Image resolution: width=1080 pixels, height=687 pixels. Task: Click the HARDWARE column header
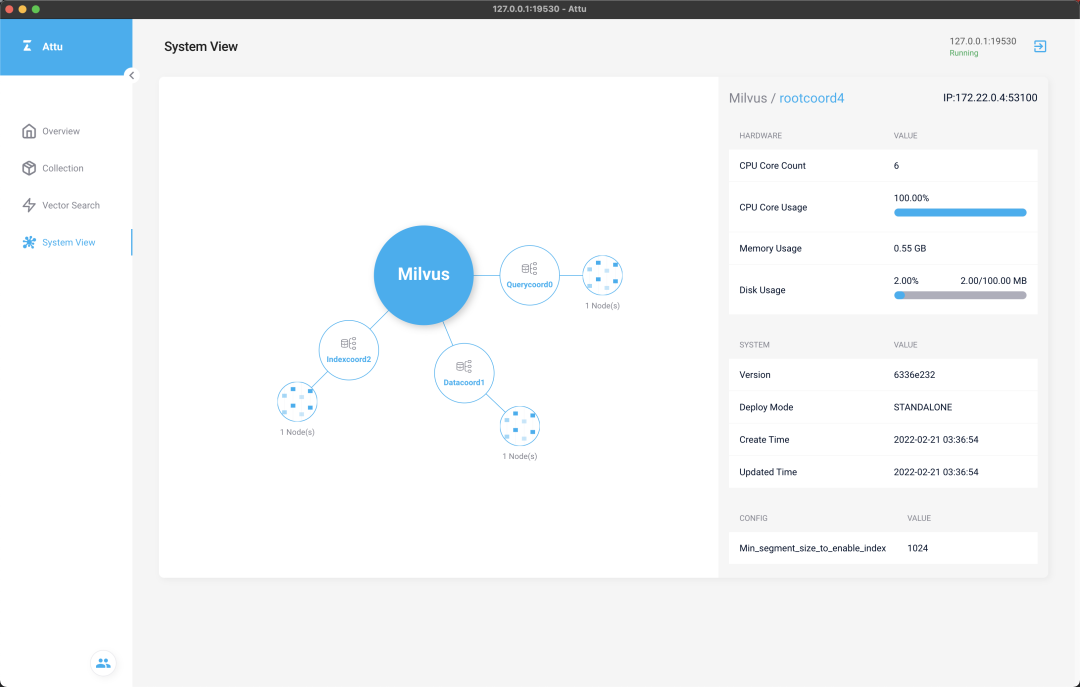click(760, 136)
